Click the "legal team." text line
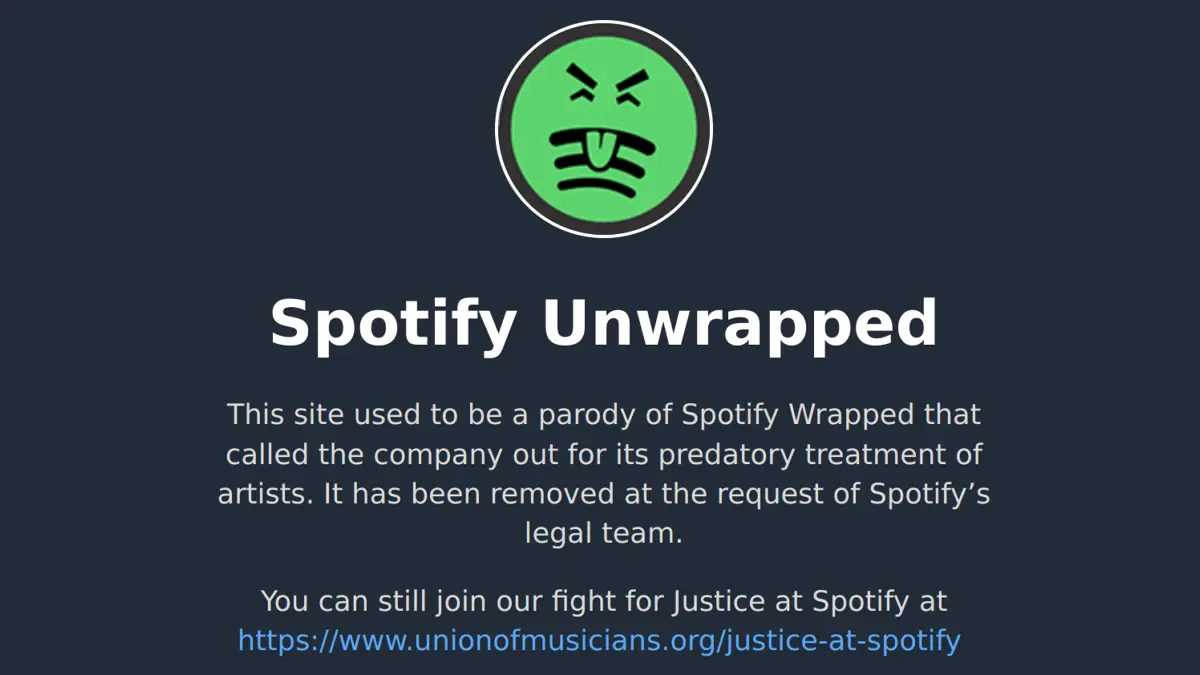The width and height of the screenshot is (1200, 675). pos(604,533)
